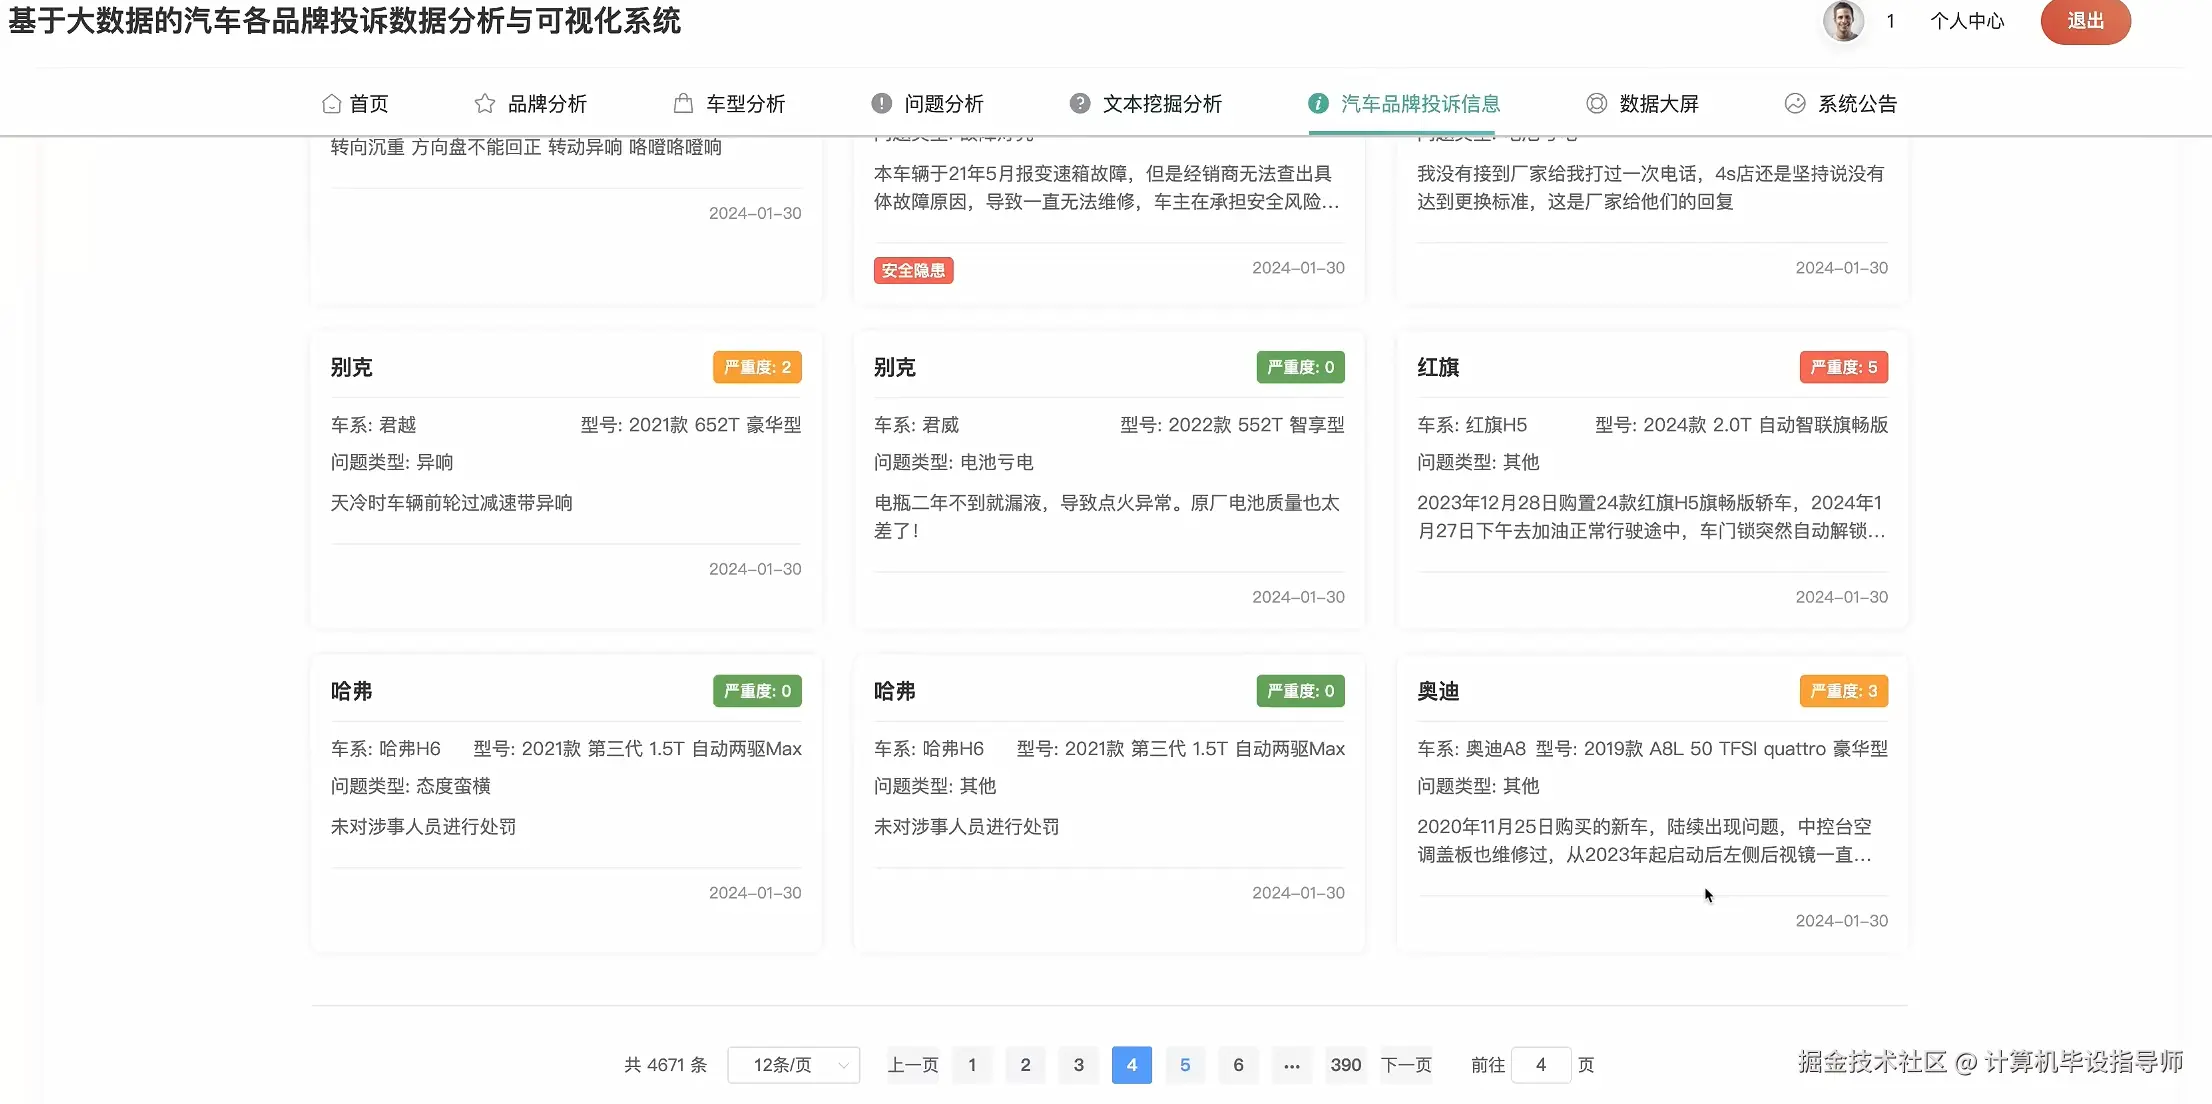The image size is (2212, 1104).
Task: Click the 下一页 next page button
Action: pos(1406,1065)
